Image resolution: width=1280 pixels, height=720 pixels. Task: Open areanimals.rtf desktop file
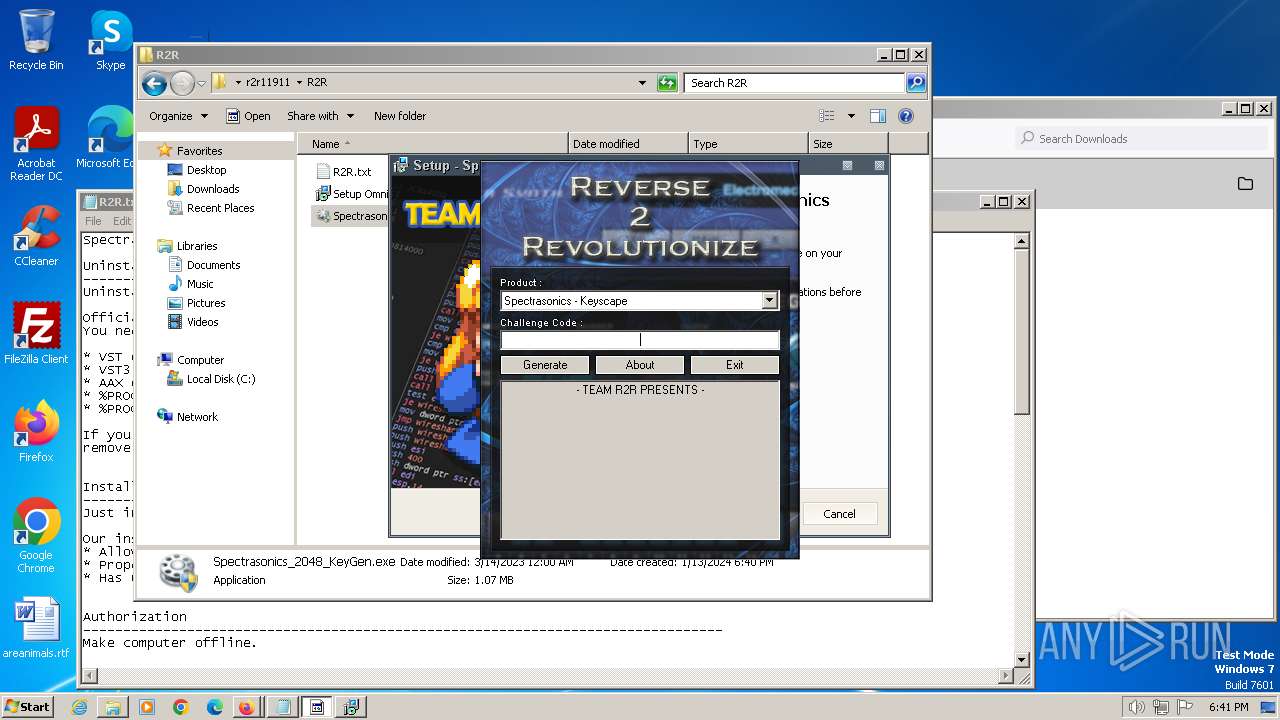tap(36, 628)
